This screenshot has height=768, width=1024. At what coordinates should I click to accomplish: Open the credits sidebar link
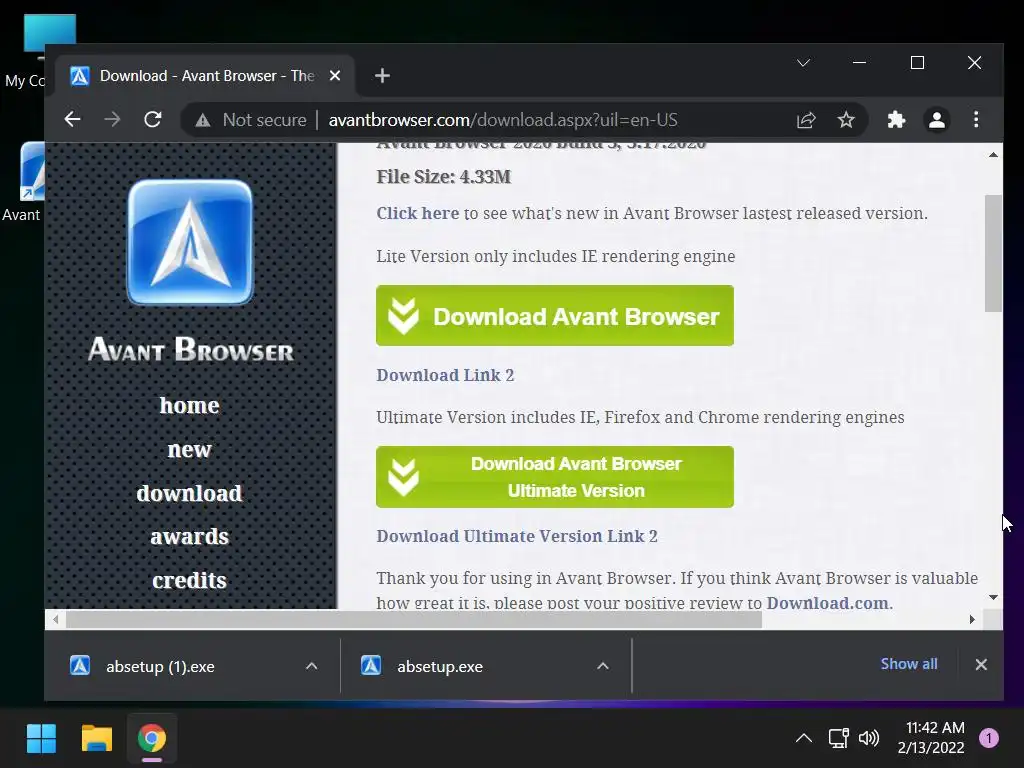click(189, 581)
